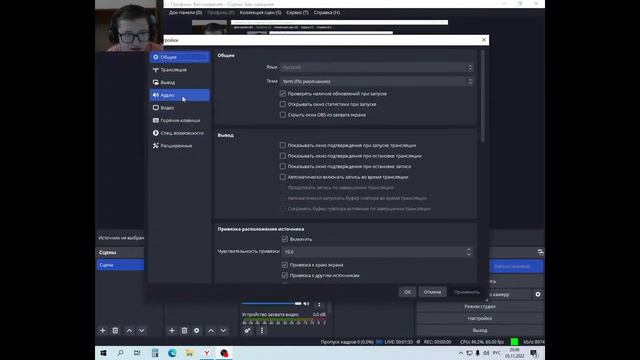Remove scene with trash icon
This screenshot has width=640, height=360.
click(115, 331)
